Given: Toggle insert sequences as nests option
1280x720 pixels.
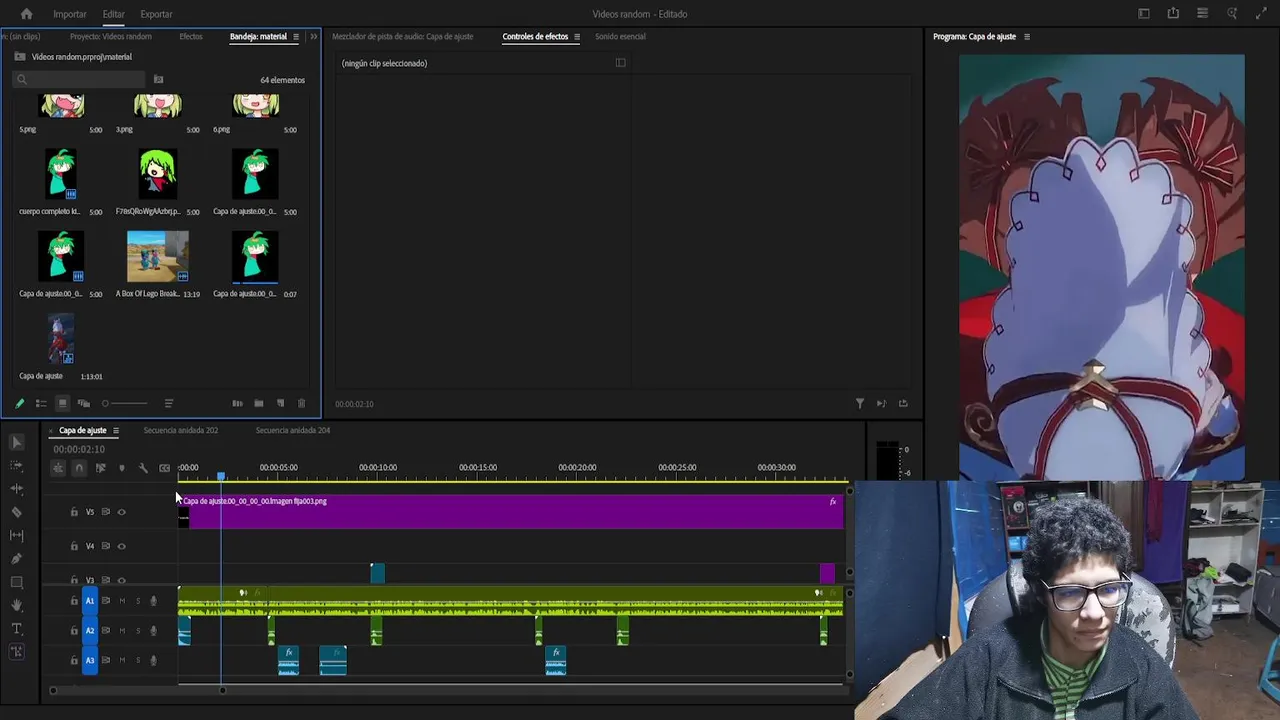Looking at the screenshot, I should (x=58, y=468).
